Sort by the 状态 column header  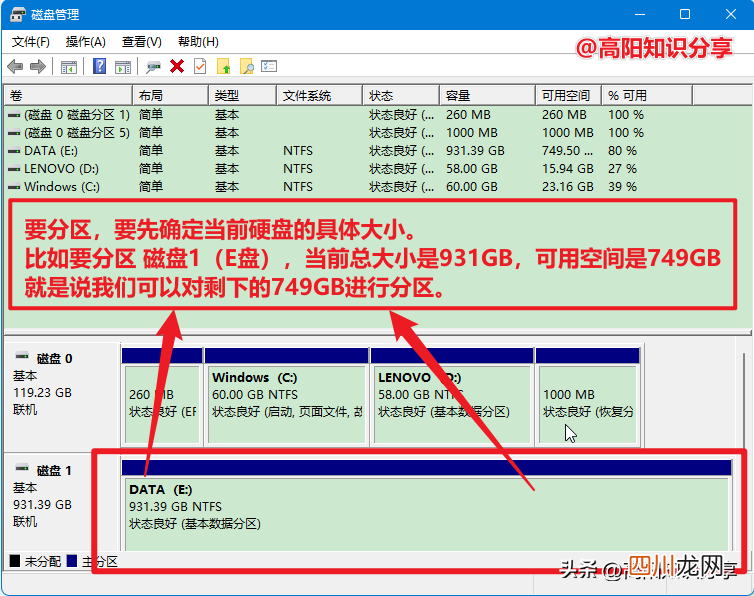click(x=401, y=95)
